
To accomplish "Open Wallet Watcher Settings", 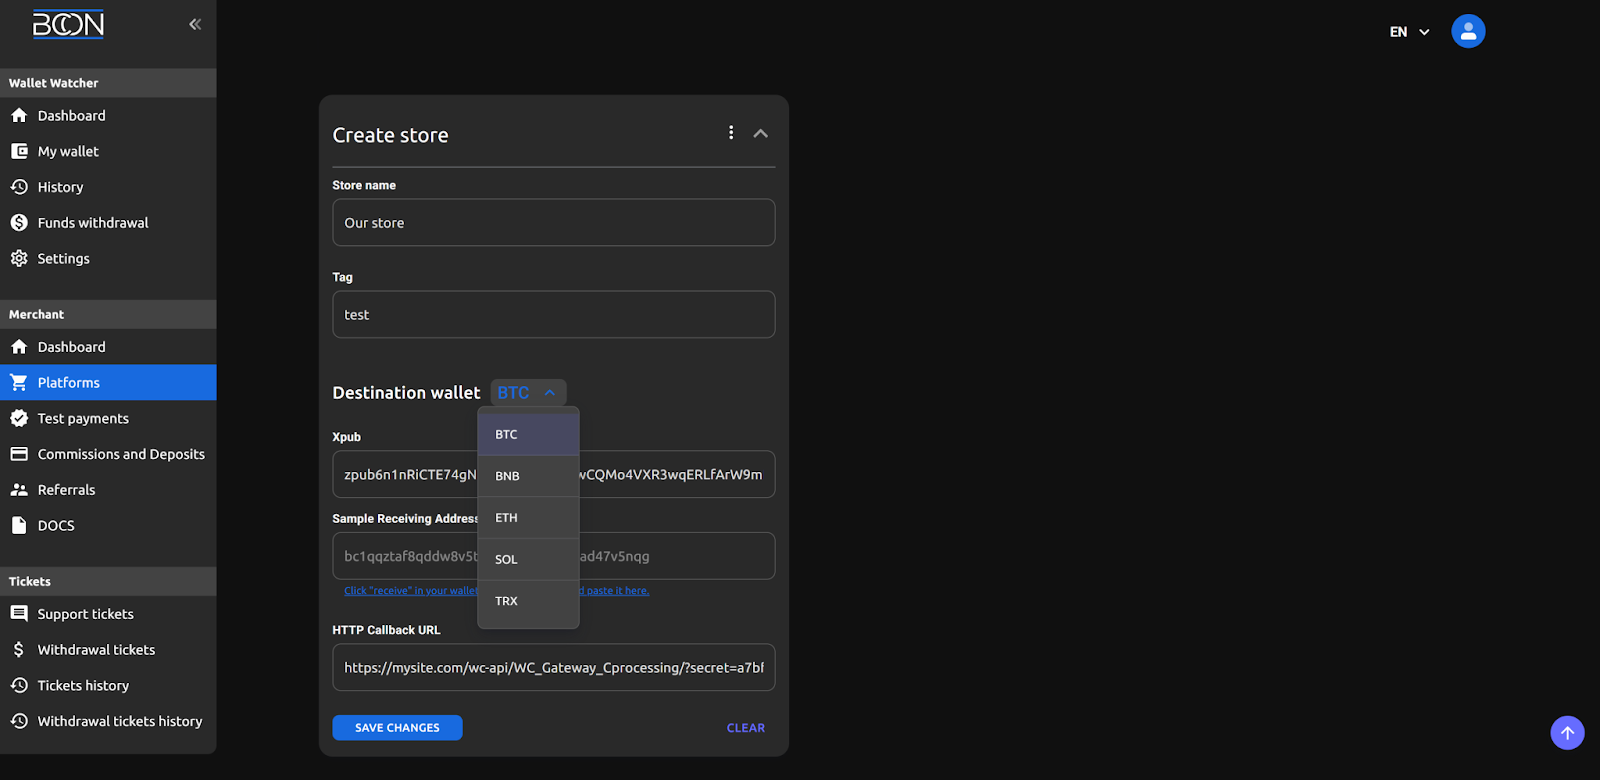I will [63, 259].
